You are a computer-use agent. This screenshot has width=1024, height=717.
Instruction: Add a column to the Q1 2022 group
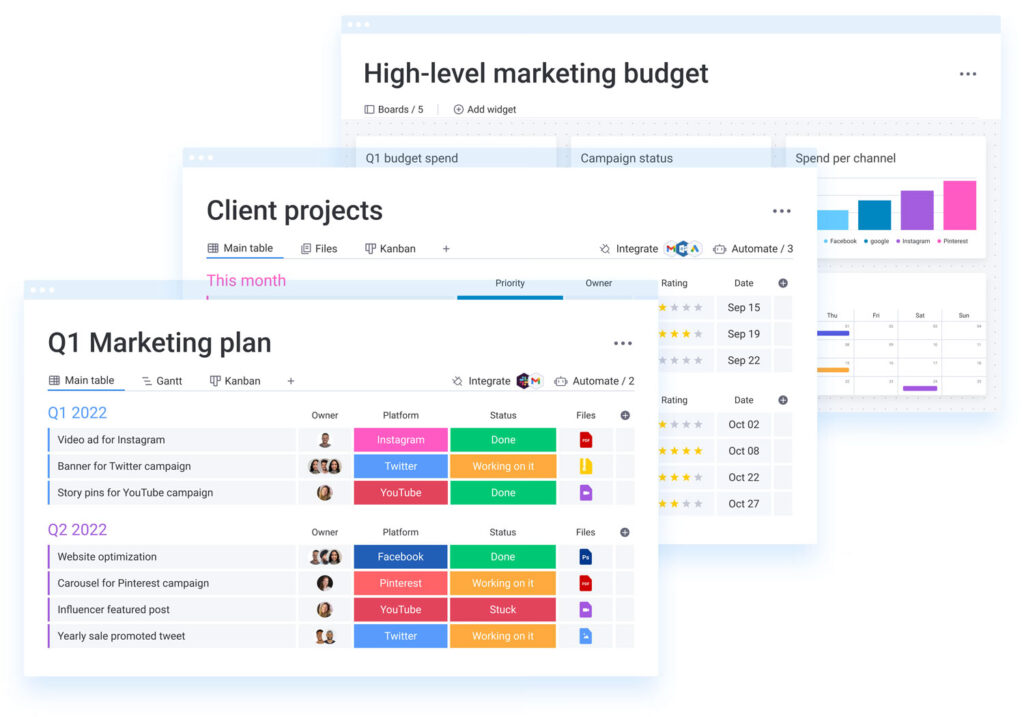coord(625,415)
